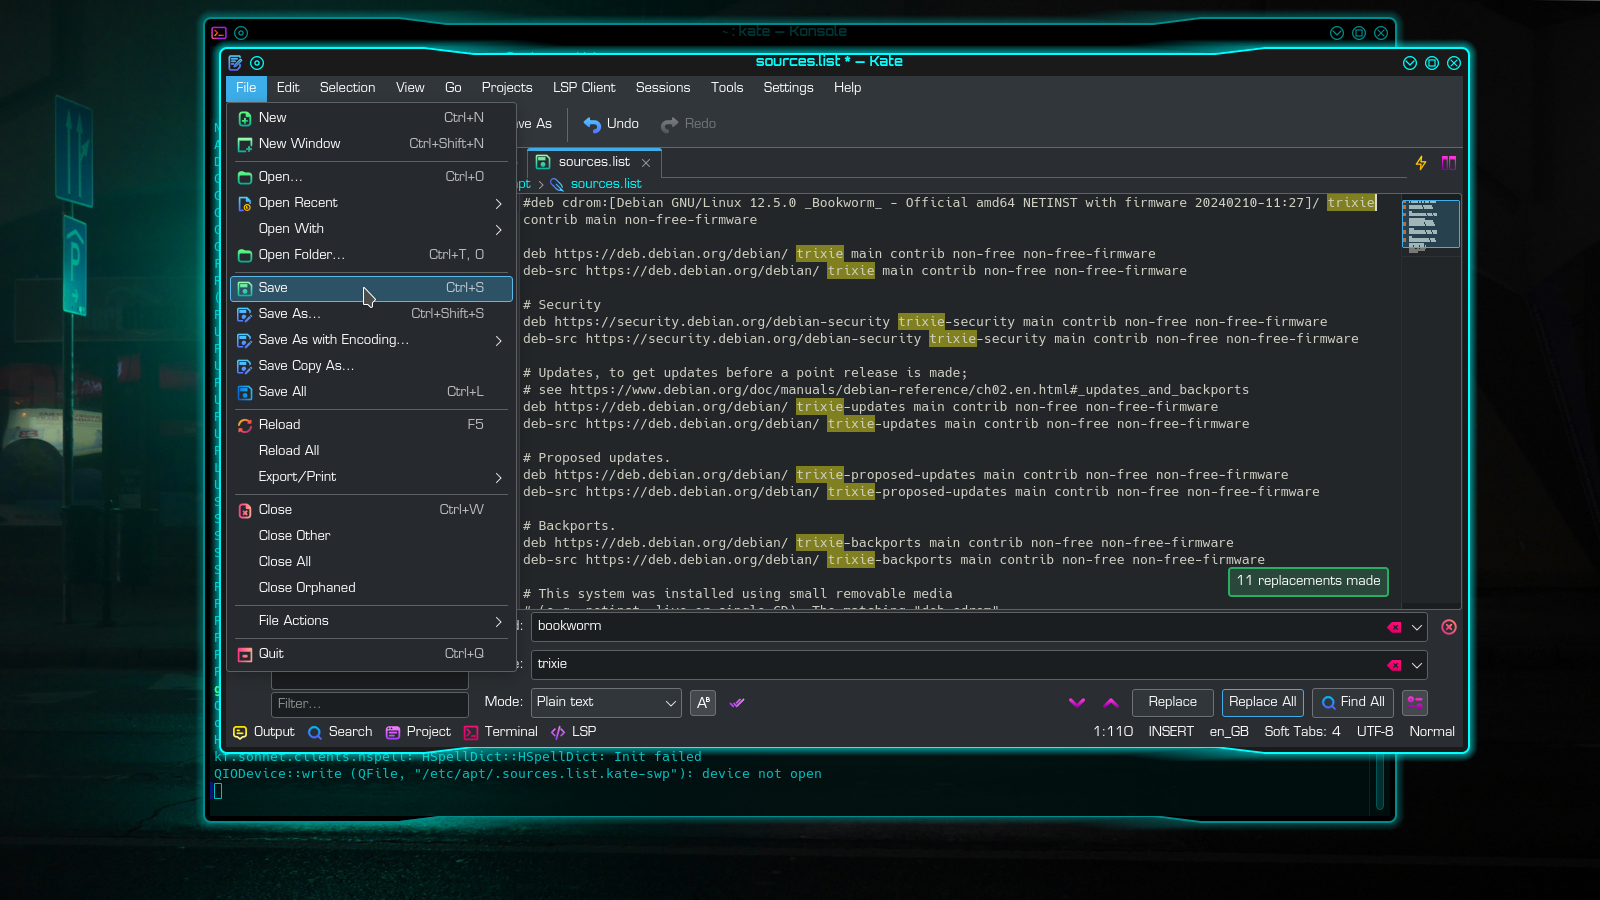Select Close Other menu entry
Image resolution: width=1600 pixels, height=900 pixels.
[x=371, y=536]
